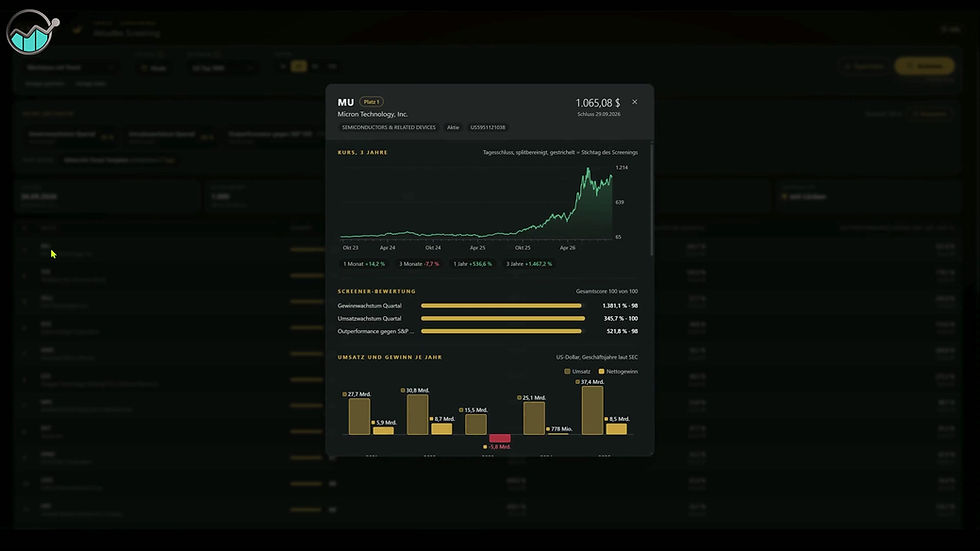Image resolution: width=980 pixels, height=551 pixels.
Task: Click the Micron Technology, Inc. company name
Action: 372,114
